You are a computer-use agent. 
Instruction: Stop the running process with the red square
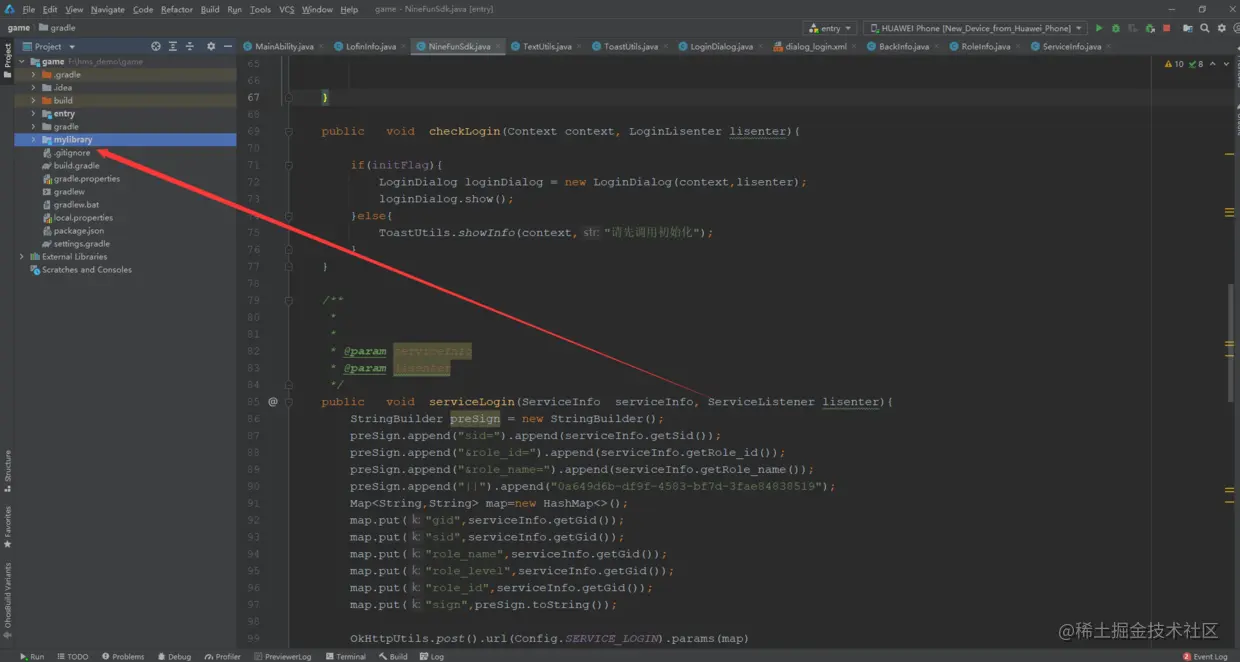1166,28
